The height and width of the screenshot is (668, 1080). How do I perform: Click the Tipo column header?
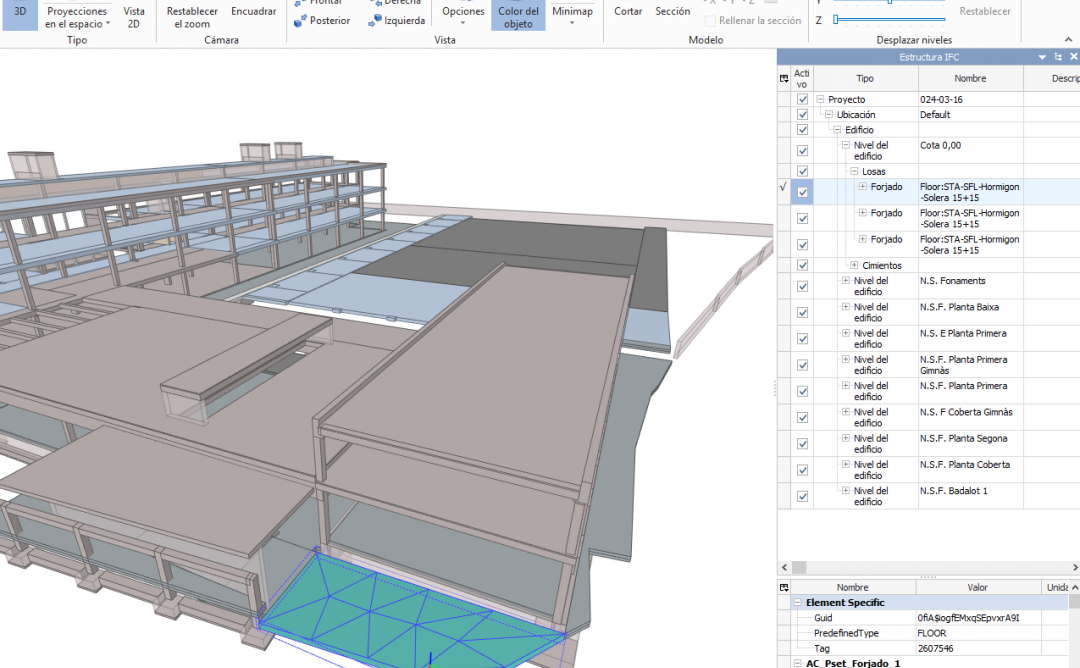(x=866, y=79)
